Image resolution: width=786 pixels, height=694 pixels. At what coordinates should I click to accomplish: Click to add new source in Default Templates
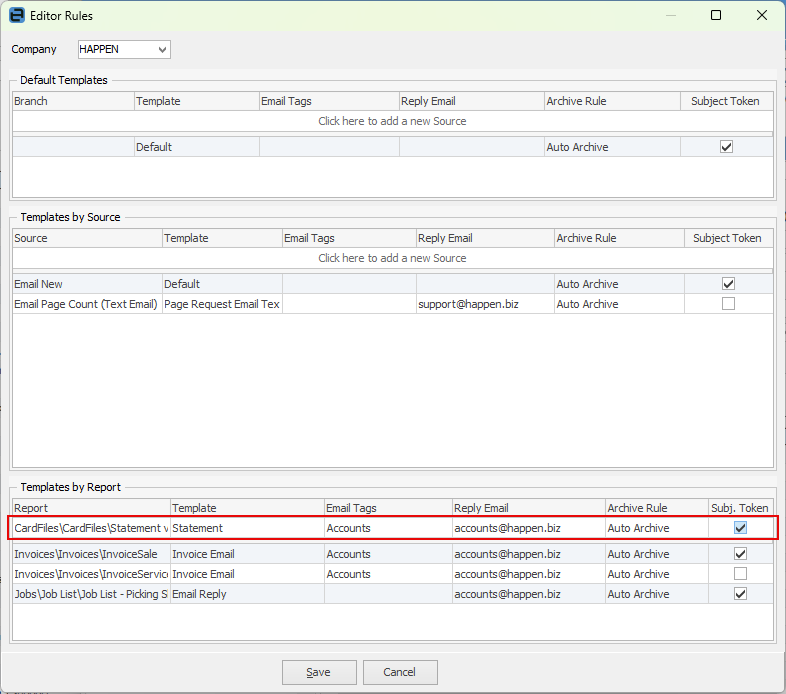[x=392, y=121]
